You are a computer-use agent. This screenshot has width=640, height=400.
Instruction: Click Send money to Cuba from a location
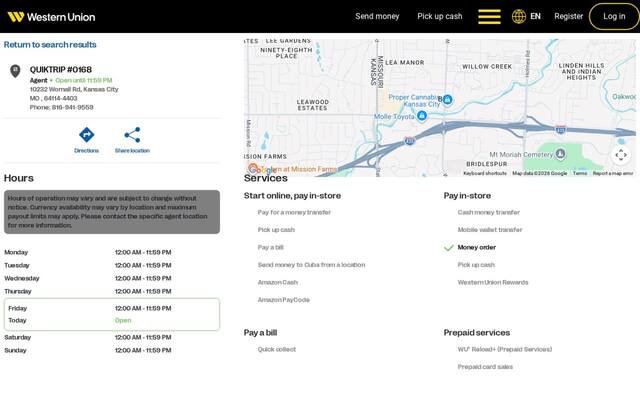coord(311,265)
